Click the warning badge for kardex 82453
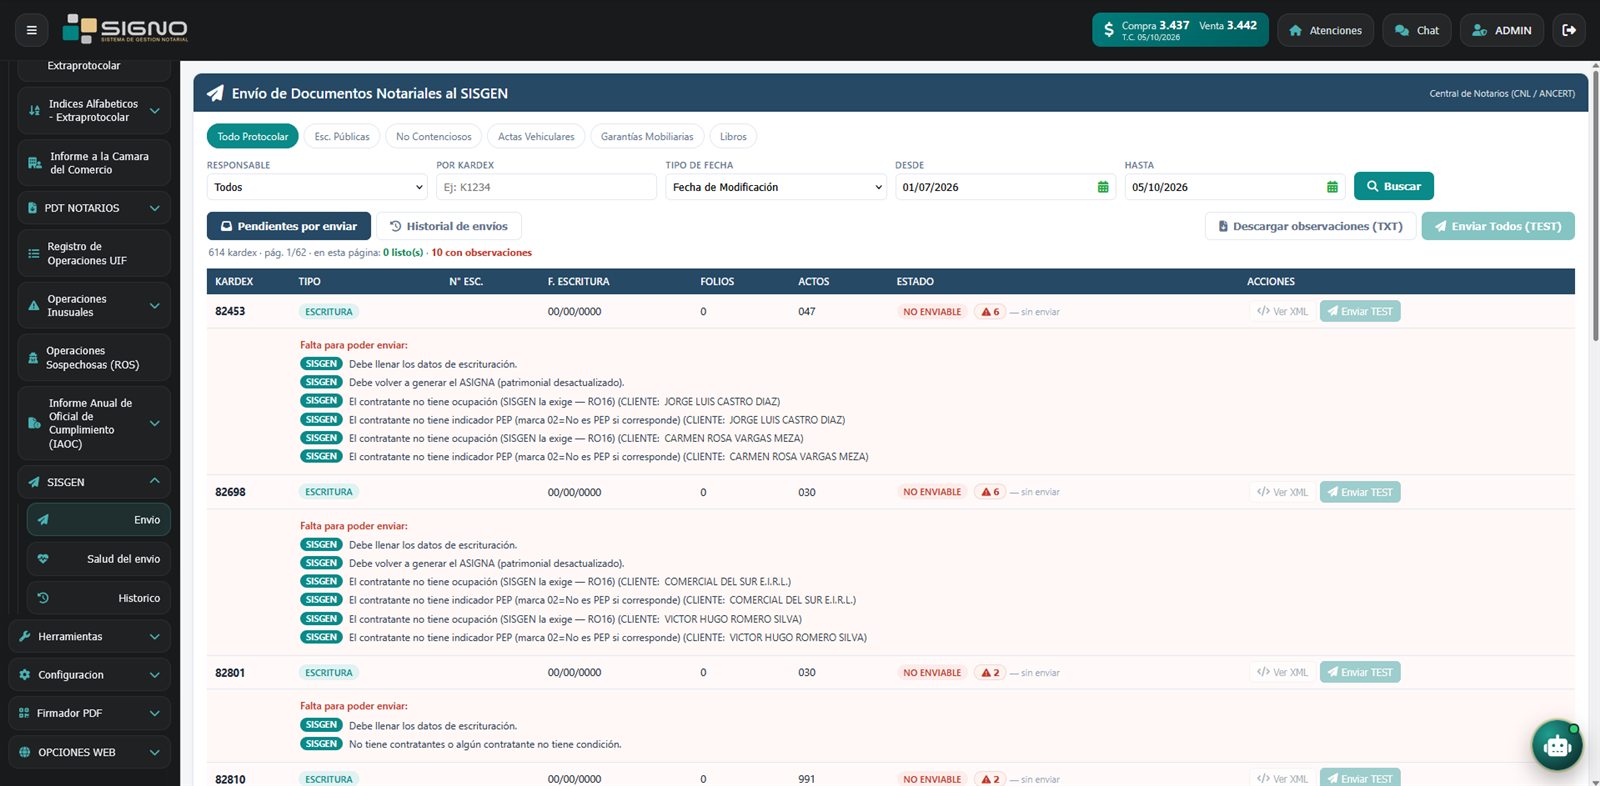Viewport: 1600px width, 786px height. click(x=990, y=312)
